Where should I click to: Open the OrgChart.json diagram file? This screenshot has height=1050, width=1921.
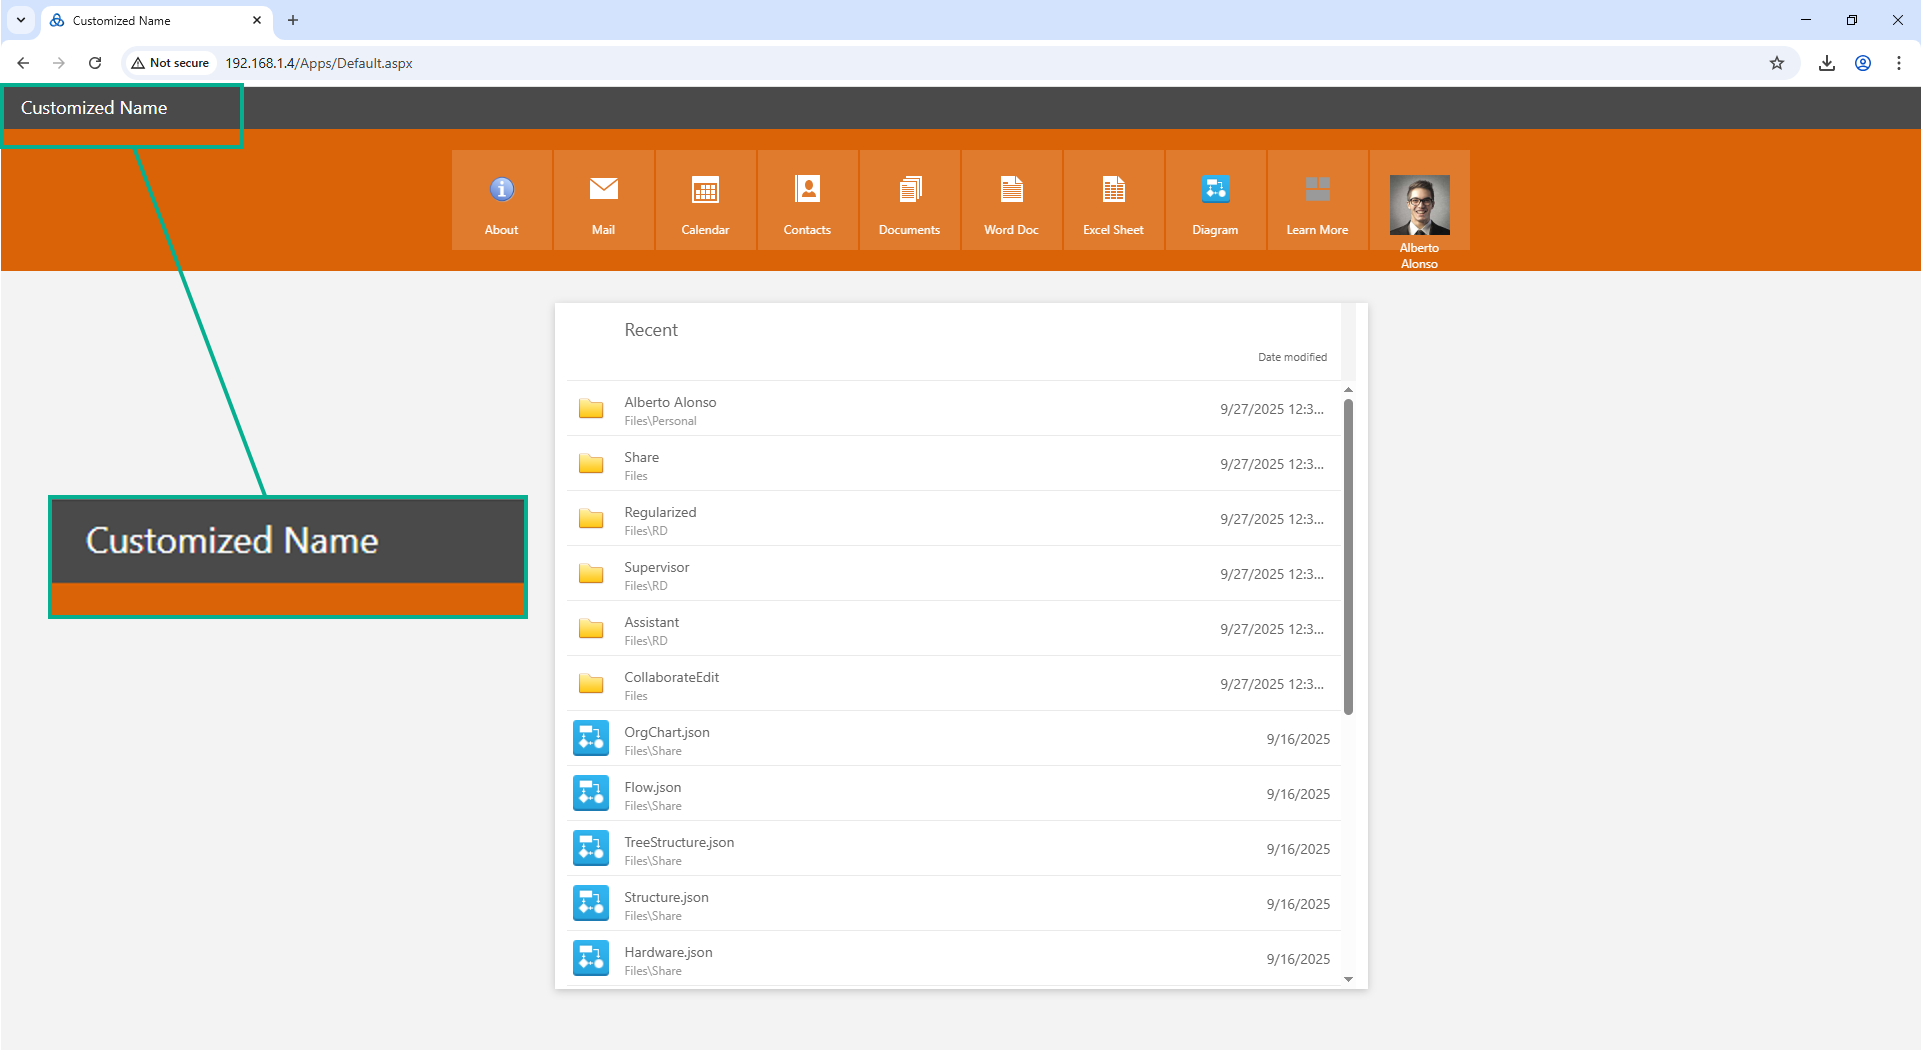pyautogui.click(x=667, y=733)
